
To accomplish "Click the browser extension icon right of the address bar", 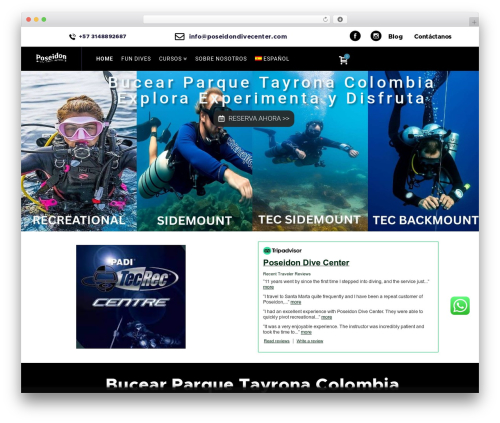I will (340, 20).
